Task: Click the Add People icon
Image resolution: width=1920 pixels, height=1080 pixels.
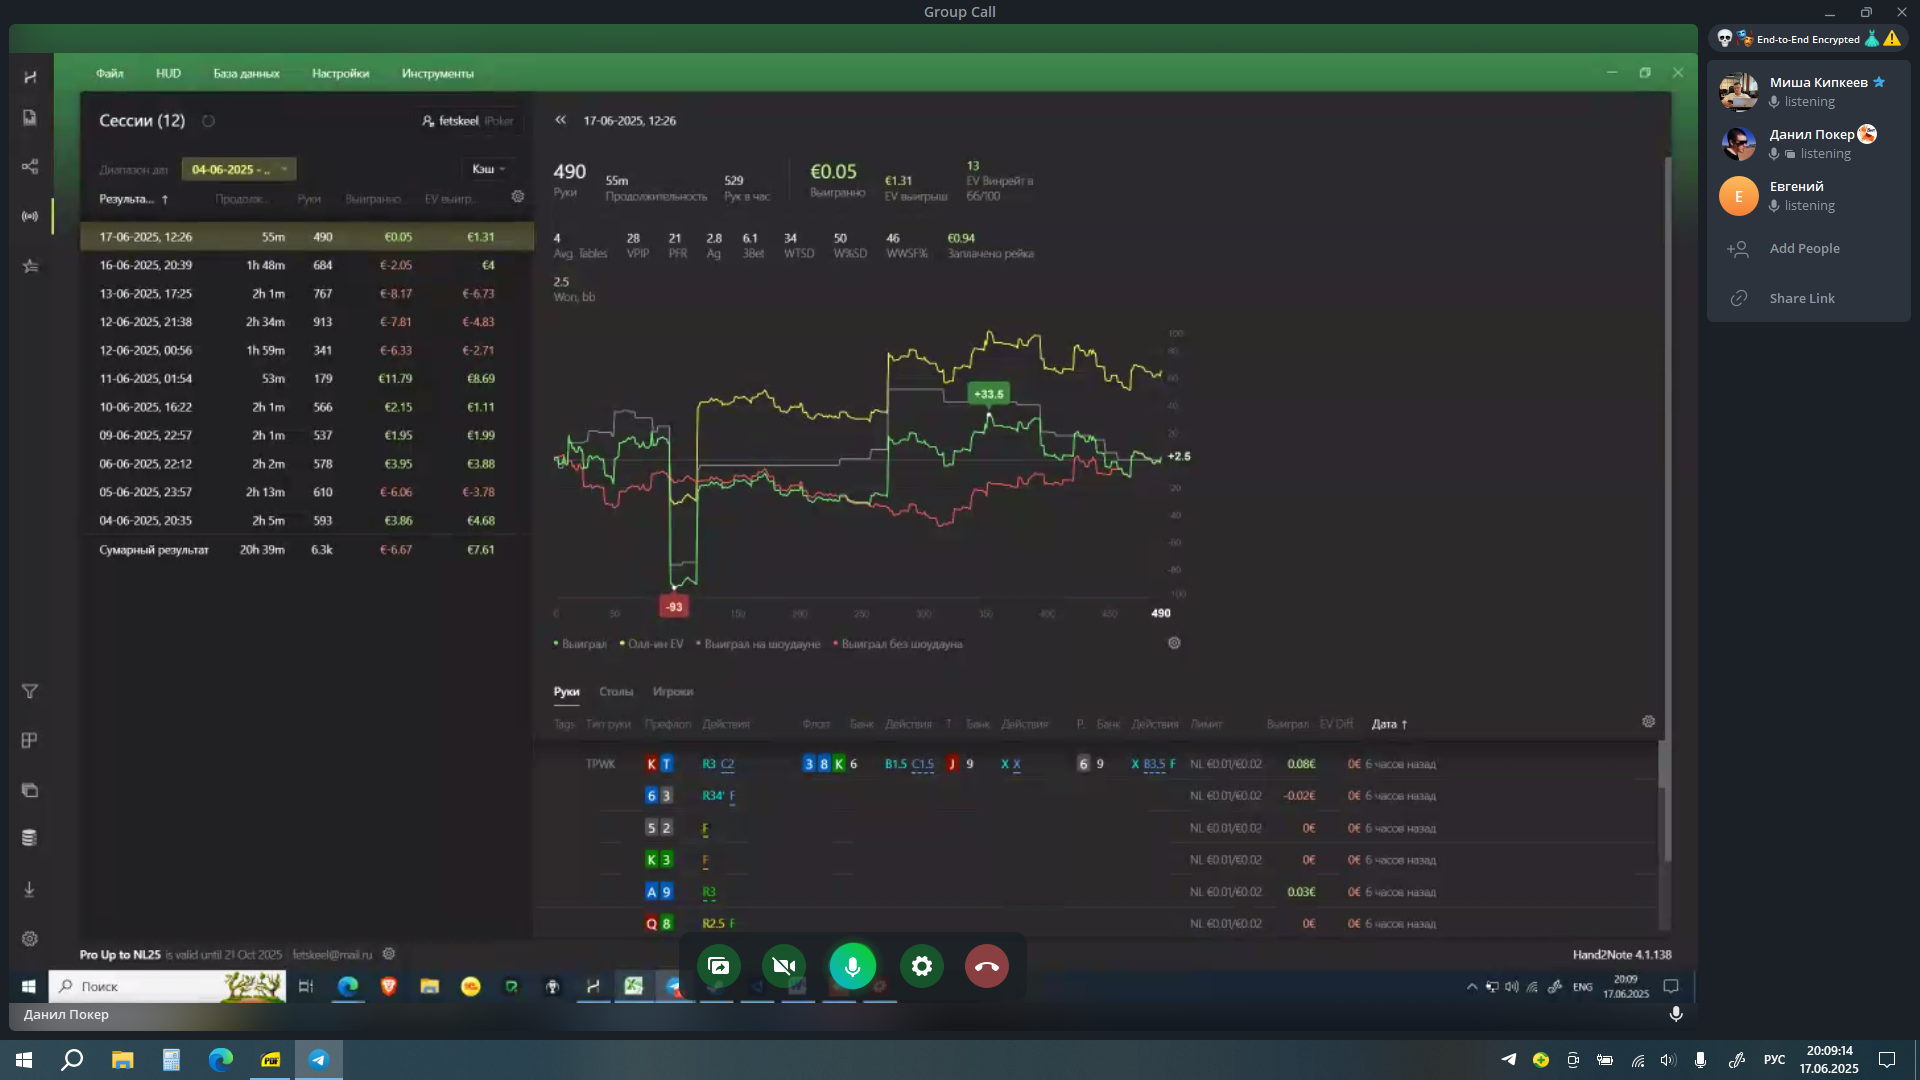Action: click(1738, 249)
